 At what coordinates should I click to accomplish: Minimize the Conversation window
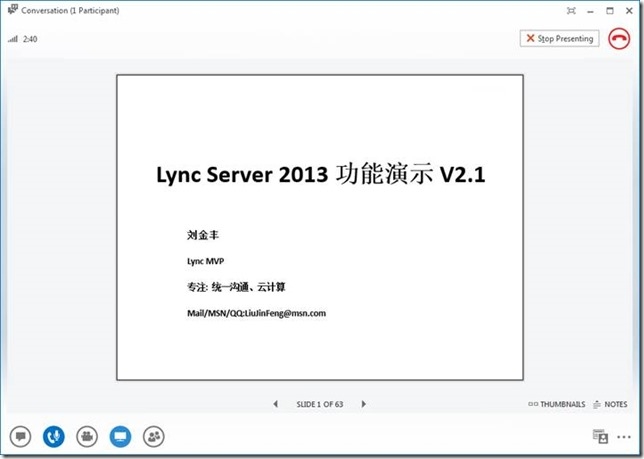pos(590,11)
